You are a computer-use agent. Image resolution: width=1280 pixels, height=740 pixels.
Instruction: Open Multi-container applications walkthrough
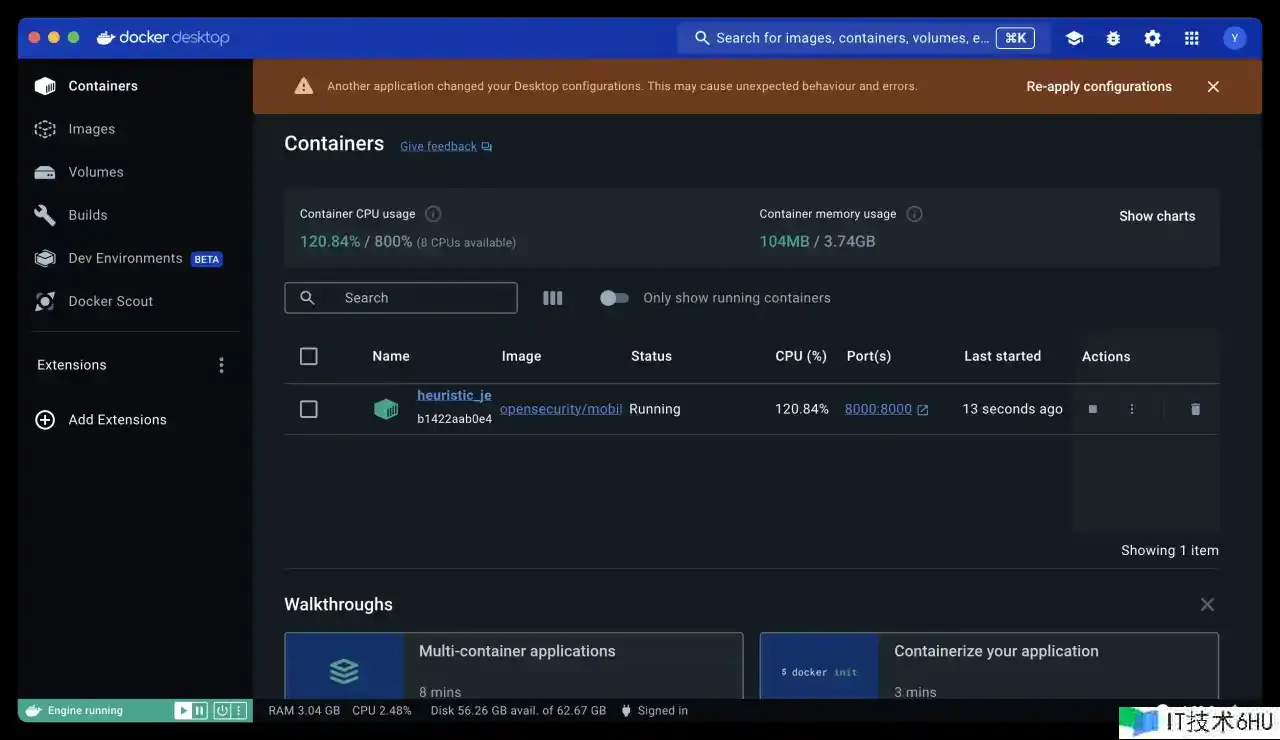514,665
